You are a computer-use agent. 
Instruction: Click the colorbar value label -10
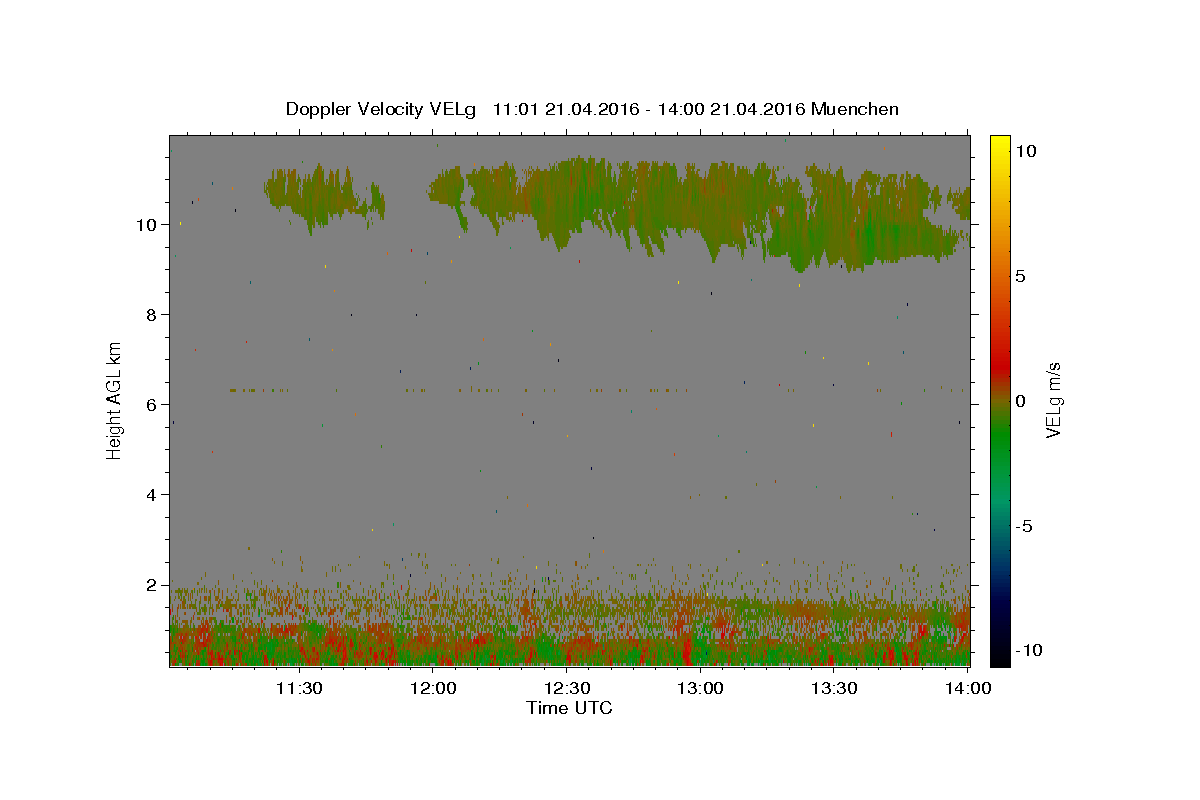tap(1028, 651)
